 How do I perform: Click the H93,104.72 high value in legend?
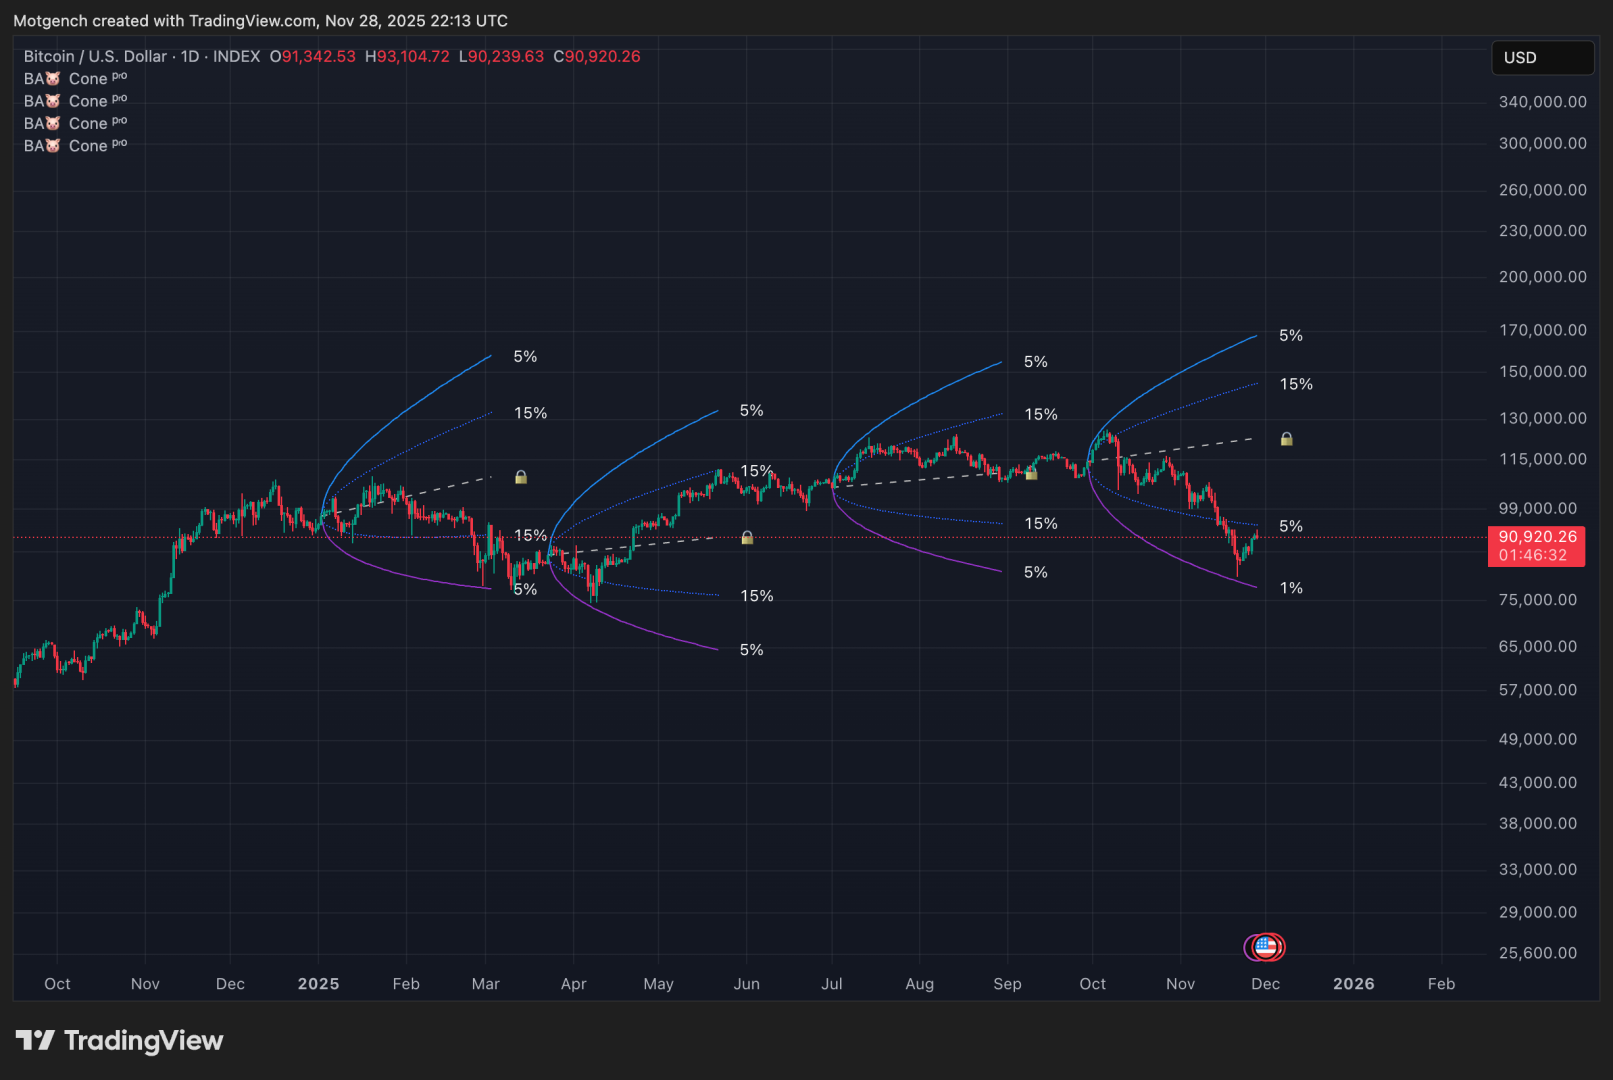click(407, 57)
